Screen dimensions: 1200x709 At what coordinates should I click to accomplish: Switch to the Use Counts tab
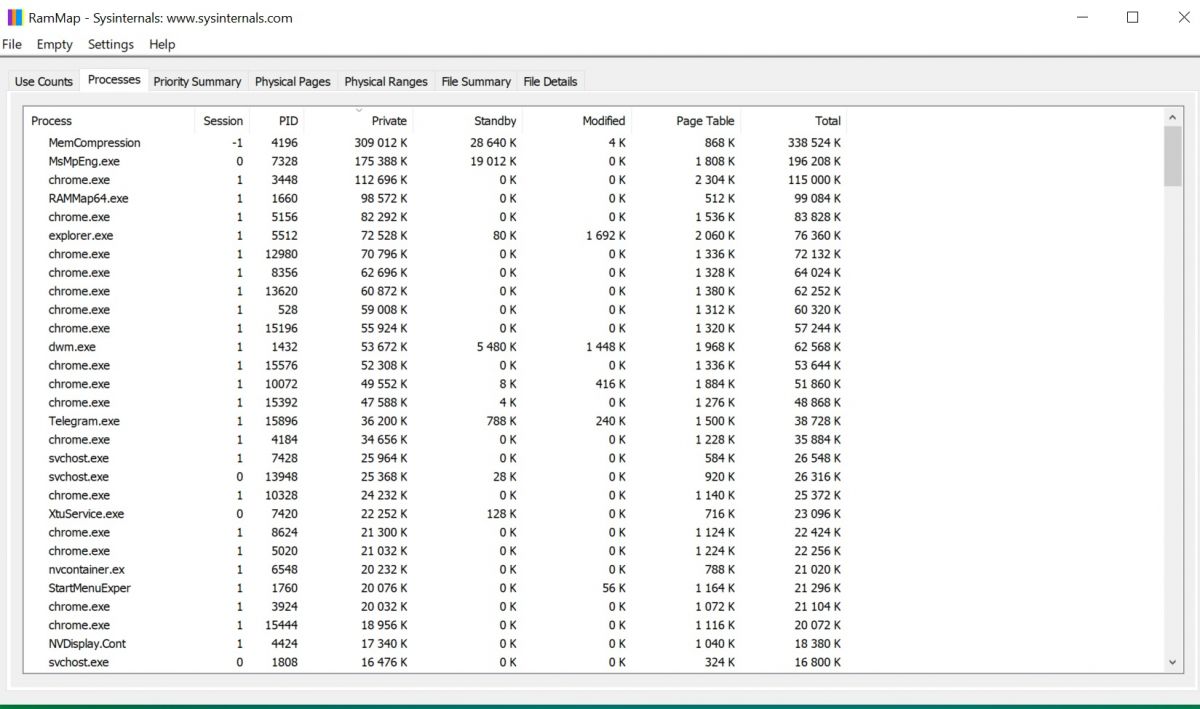44,82
